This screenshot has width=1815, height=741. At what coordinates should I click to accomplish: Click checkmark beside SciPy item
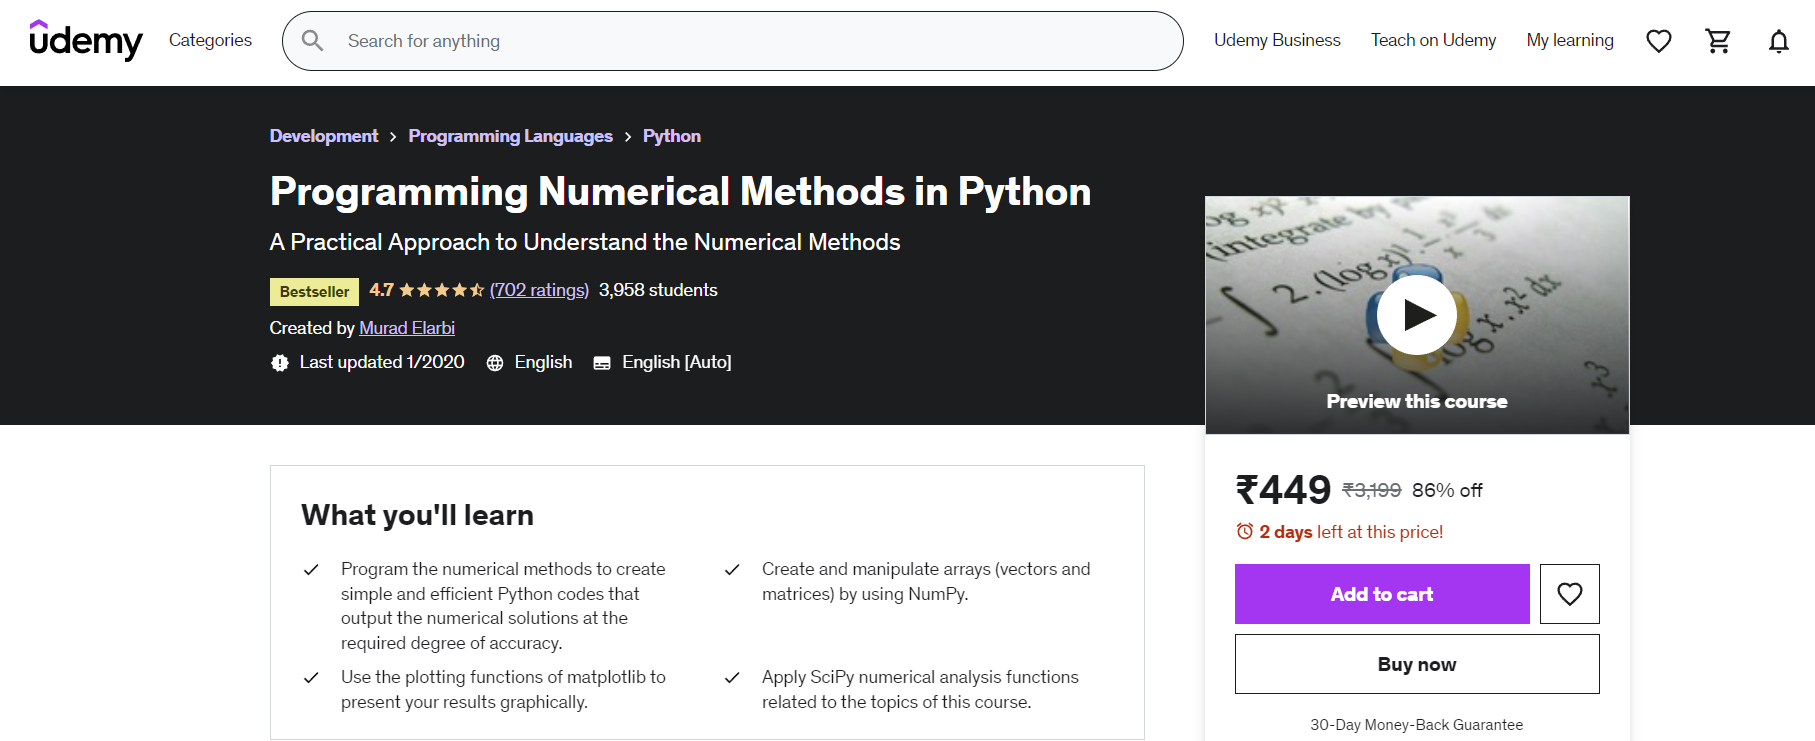point(732,678)
